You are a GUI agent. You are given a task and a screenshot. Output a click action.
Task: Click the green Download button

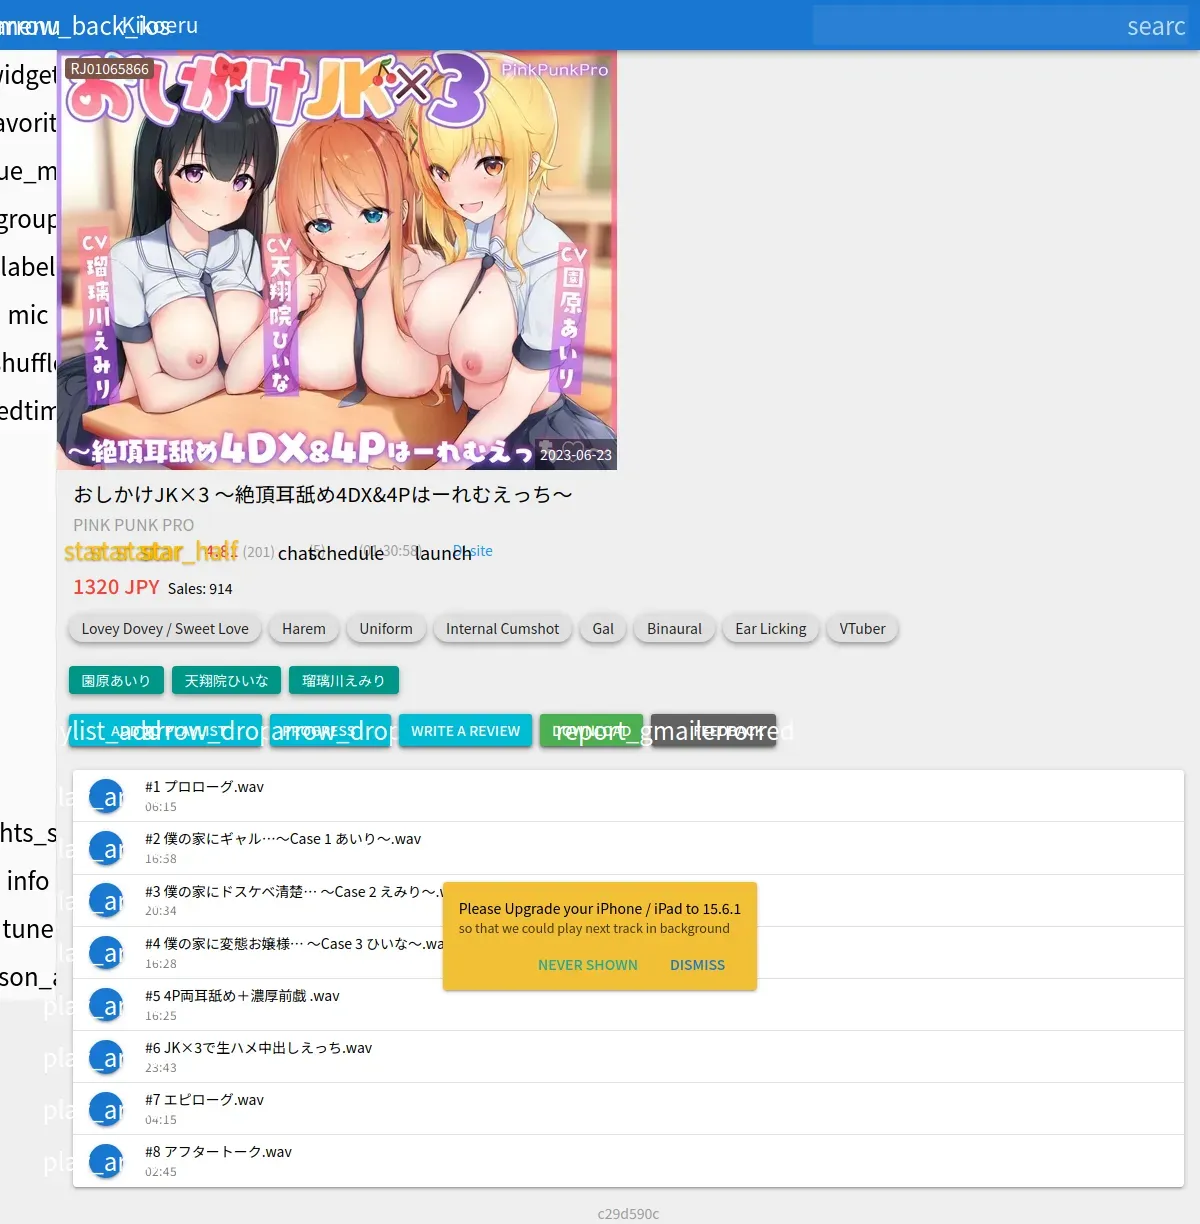[591, 731]
